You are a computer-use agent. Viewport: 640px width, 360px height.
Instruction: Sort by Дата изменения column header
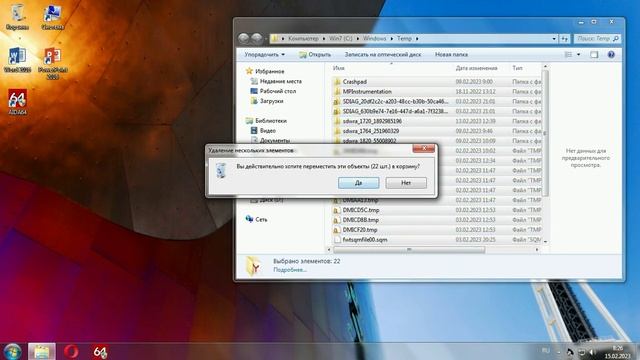pos(476,68)
